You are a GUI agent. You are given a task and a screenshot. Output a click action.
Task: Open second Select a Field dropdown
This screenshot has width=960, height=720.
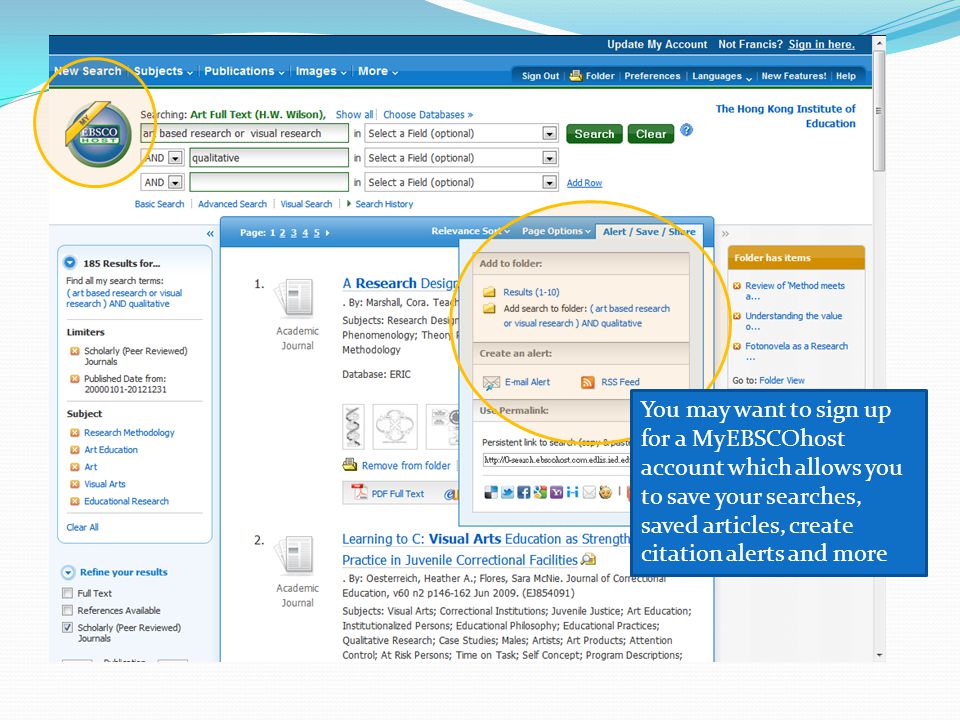[549, 158]
